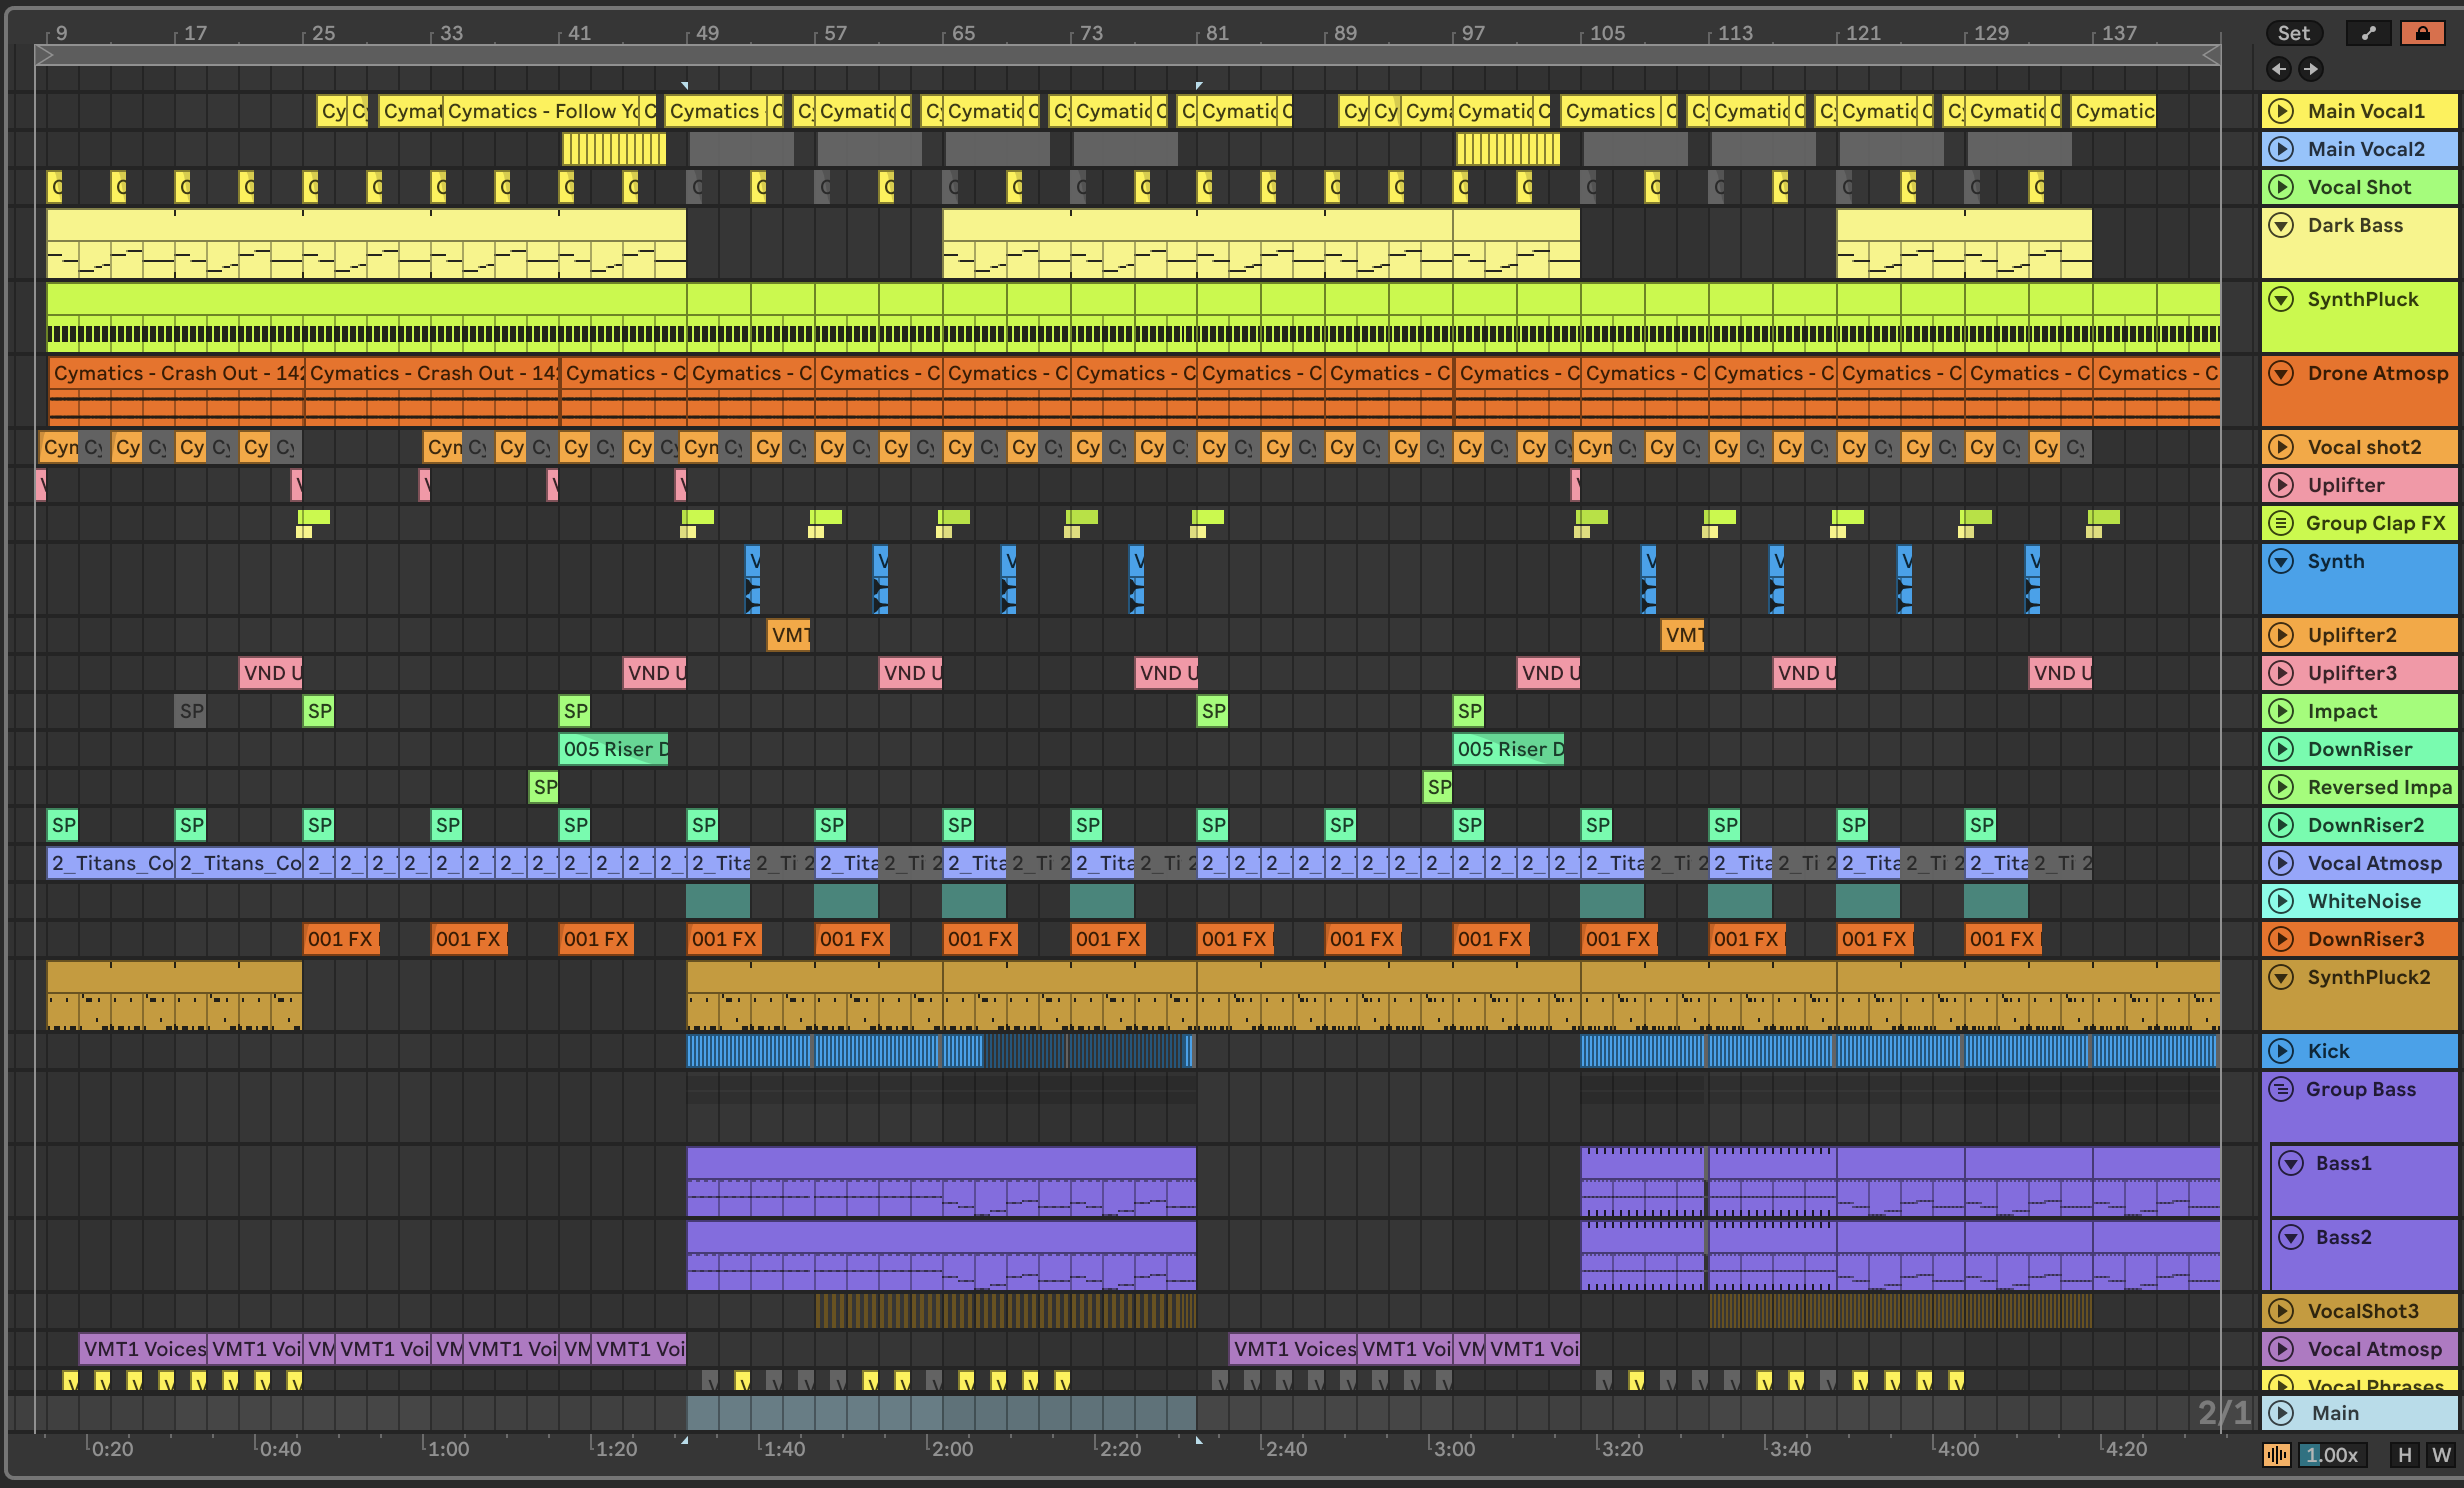This screenshot has width=2464, height=1488.
Task: Click the WhiteNoise track play icon
Action: tap(2281, 901)
